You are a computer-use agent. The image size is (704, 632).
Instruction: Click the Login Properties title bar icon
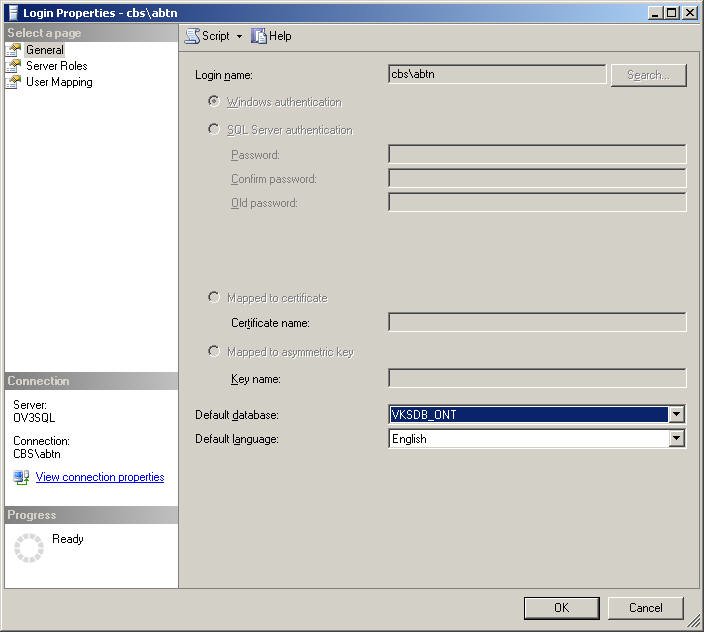click(12, 13)
